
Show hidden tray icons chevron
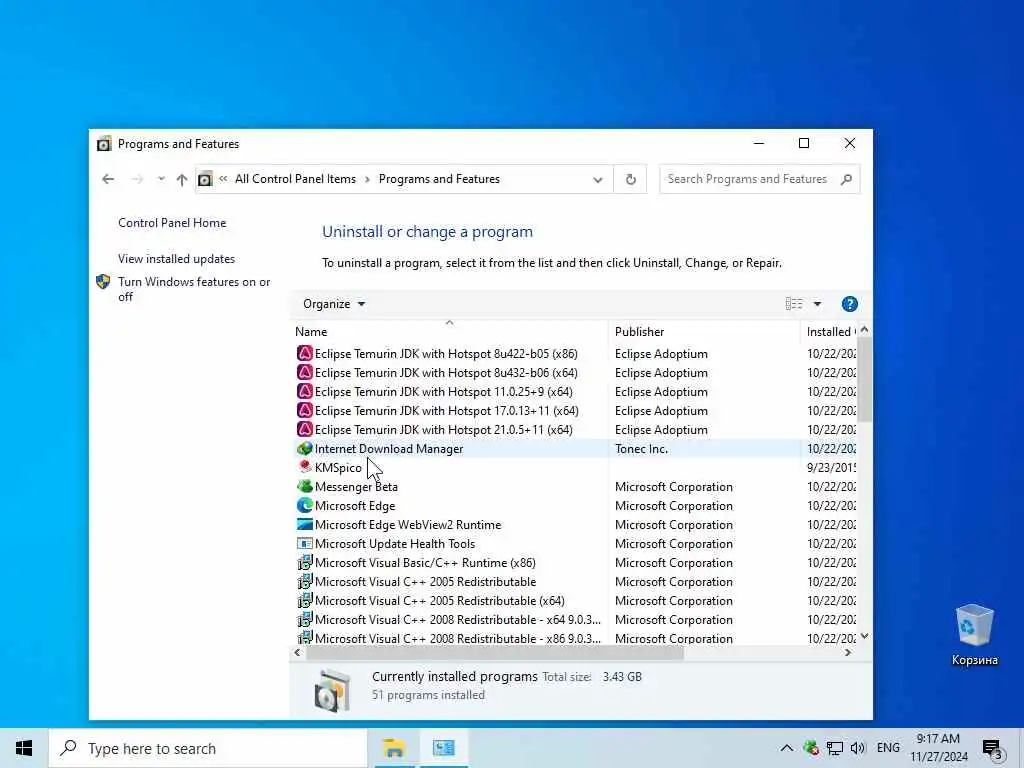(x=786, y=748)
